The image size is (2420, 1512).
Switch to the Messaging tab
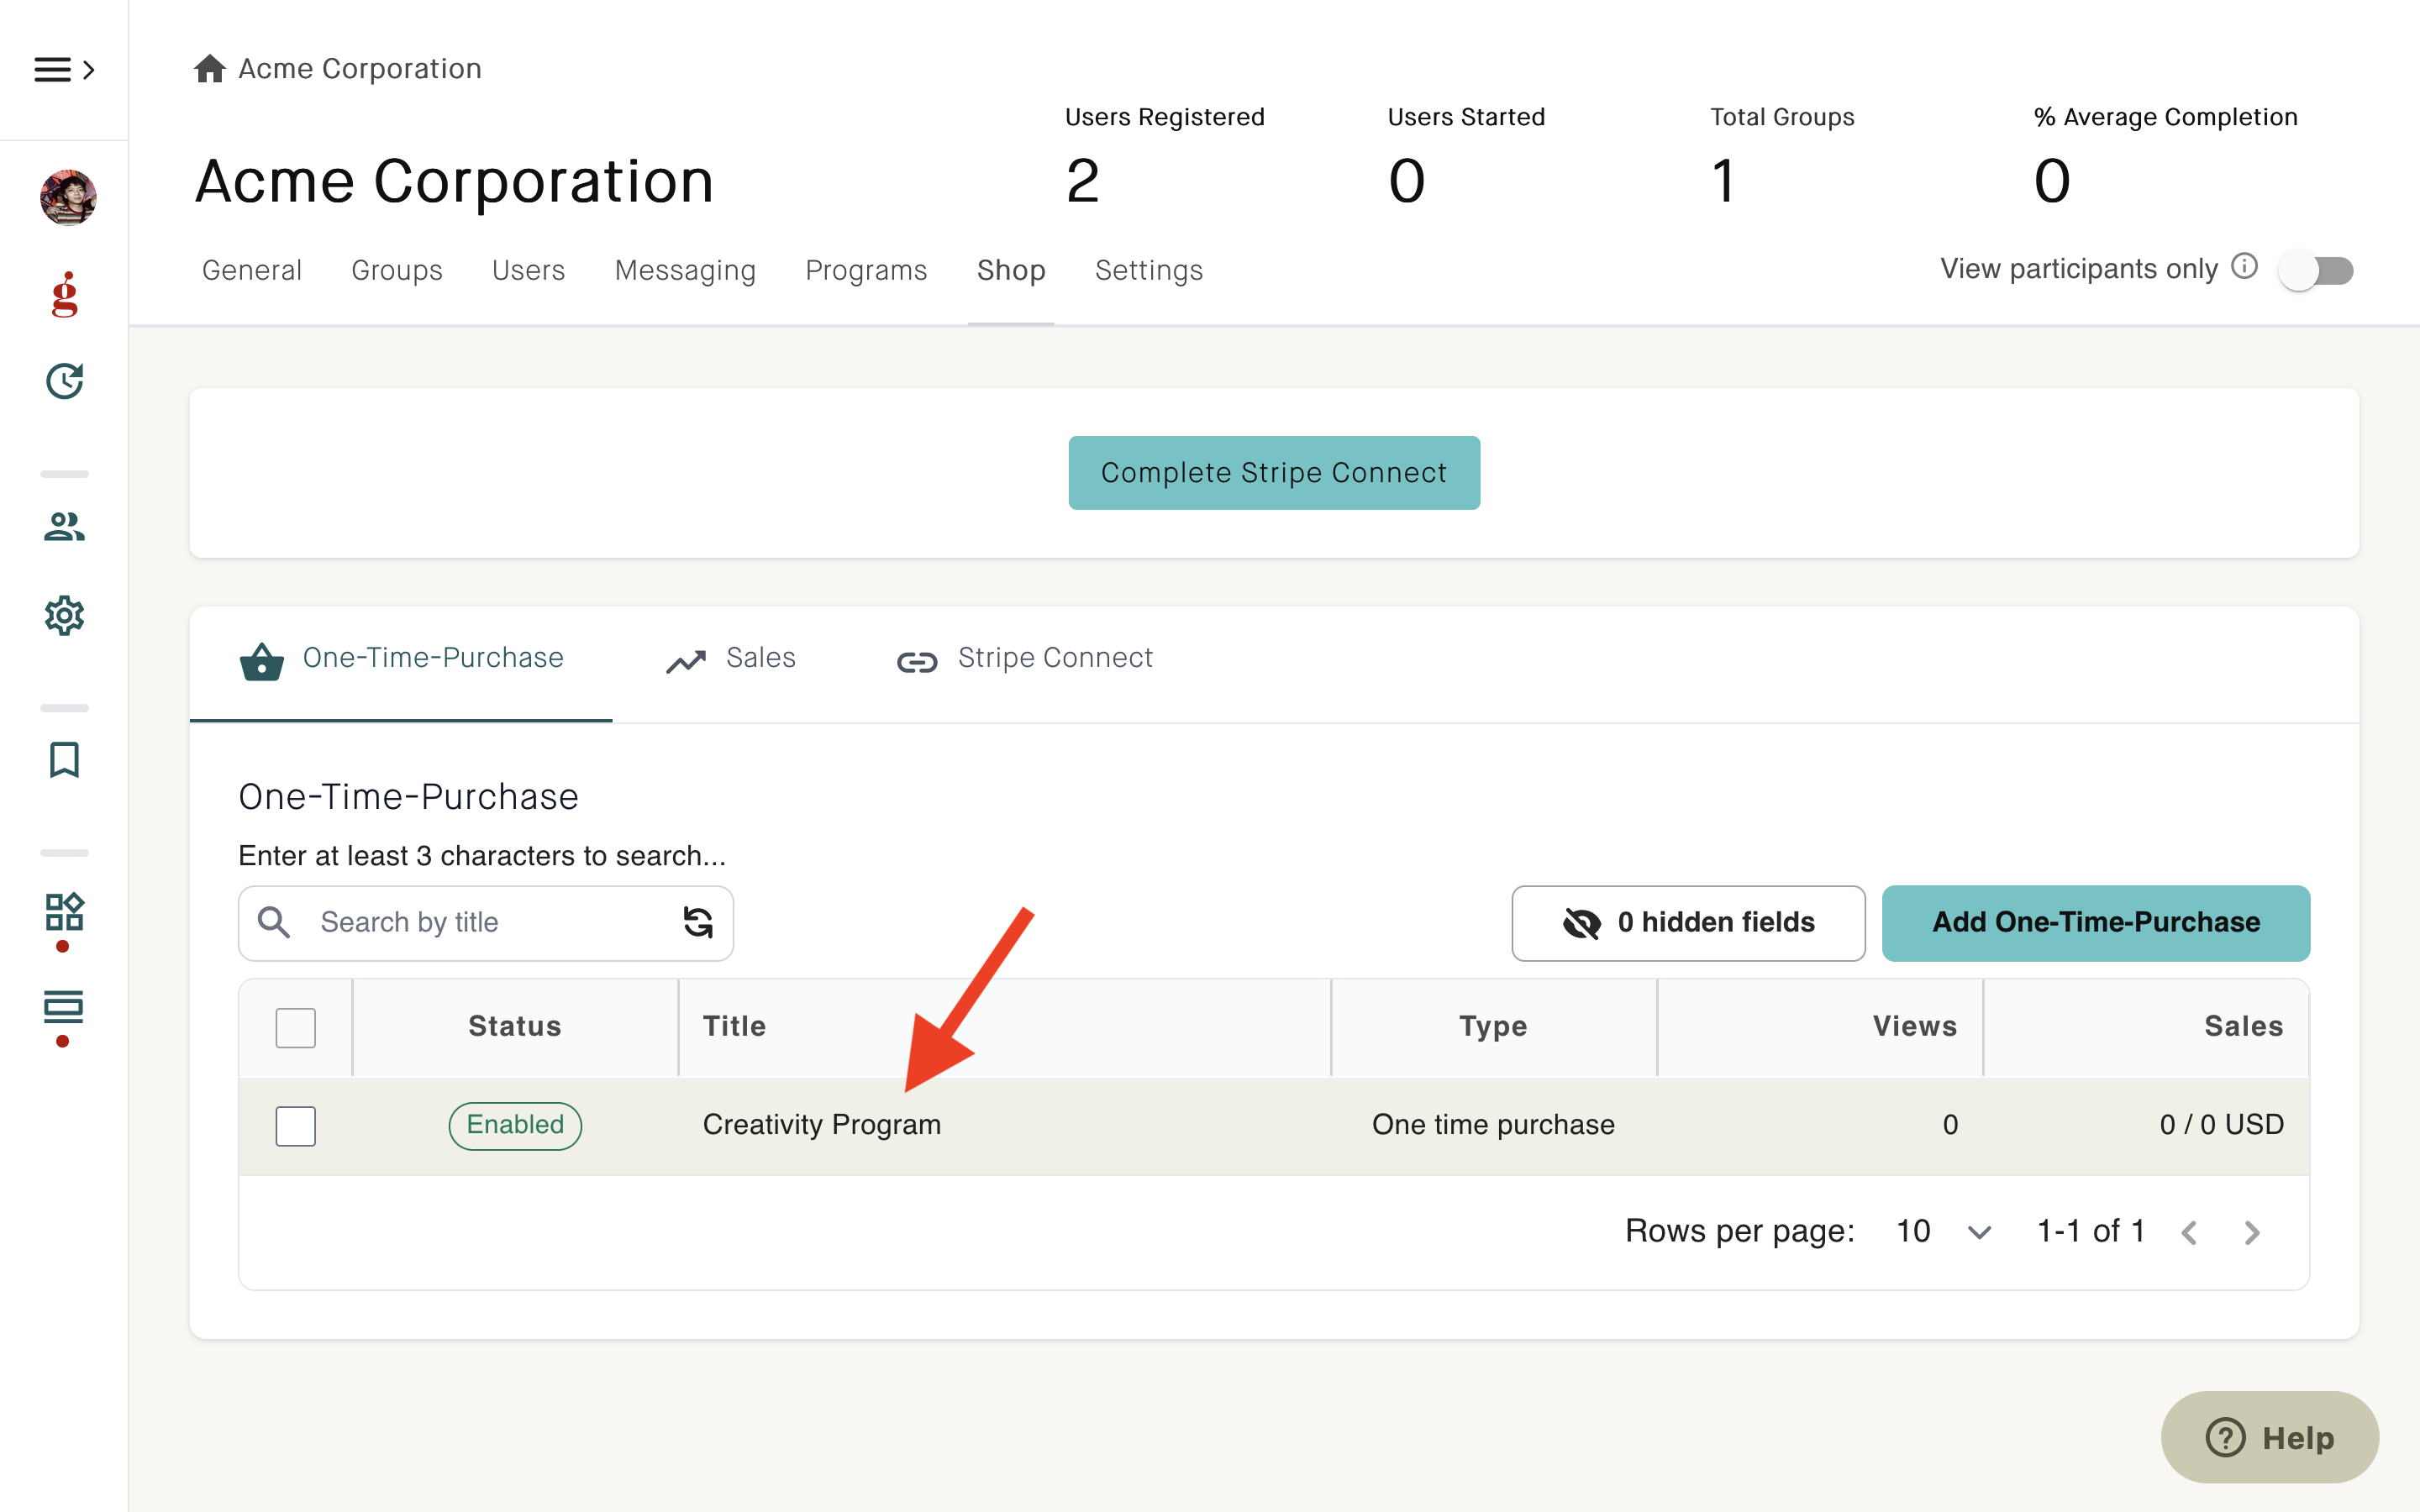click(686, 270)
